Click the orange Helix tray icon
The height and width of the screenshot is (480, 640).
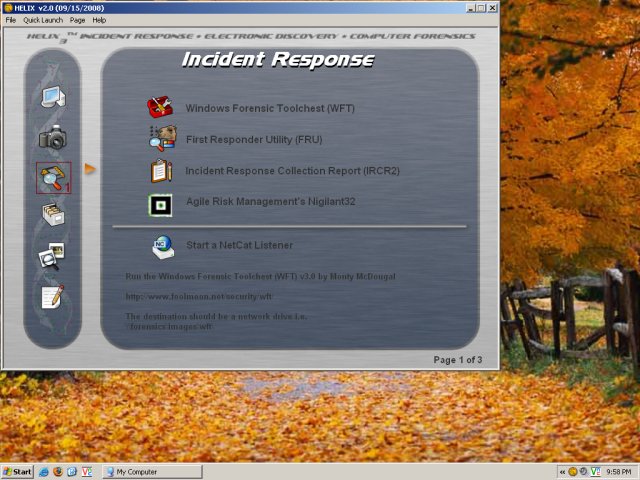point(573,472)
